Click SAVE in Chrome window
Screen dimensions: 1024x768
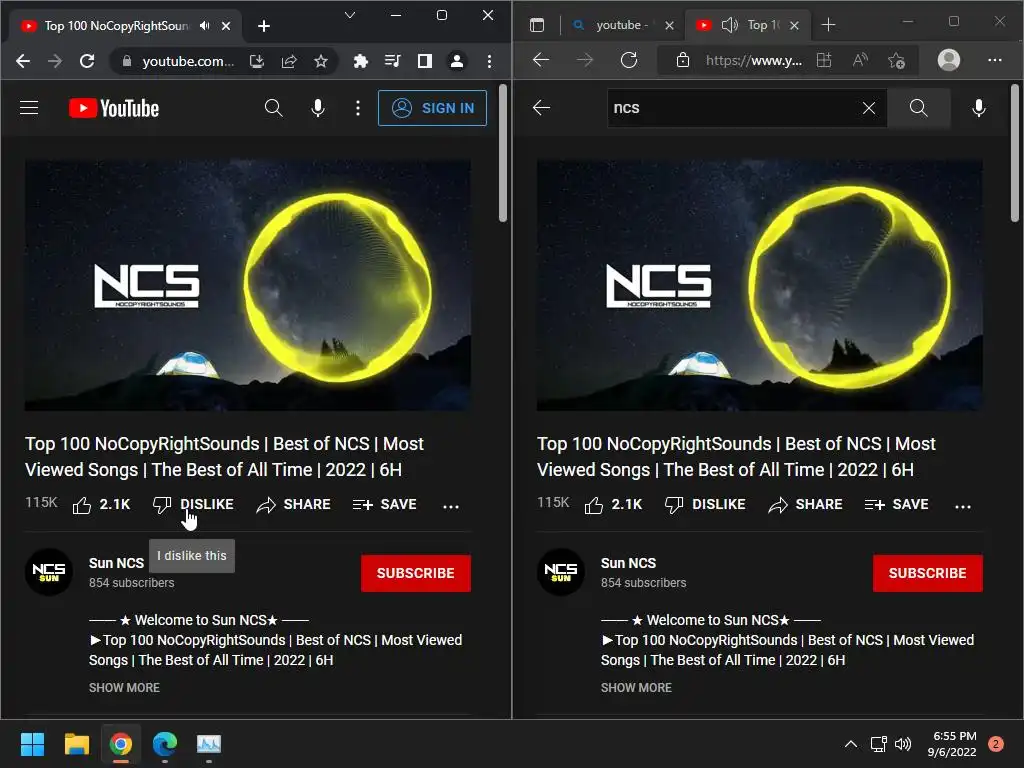click(x=385, y=504)
